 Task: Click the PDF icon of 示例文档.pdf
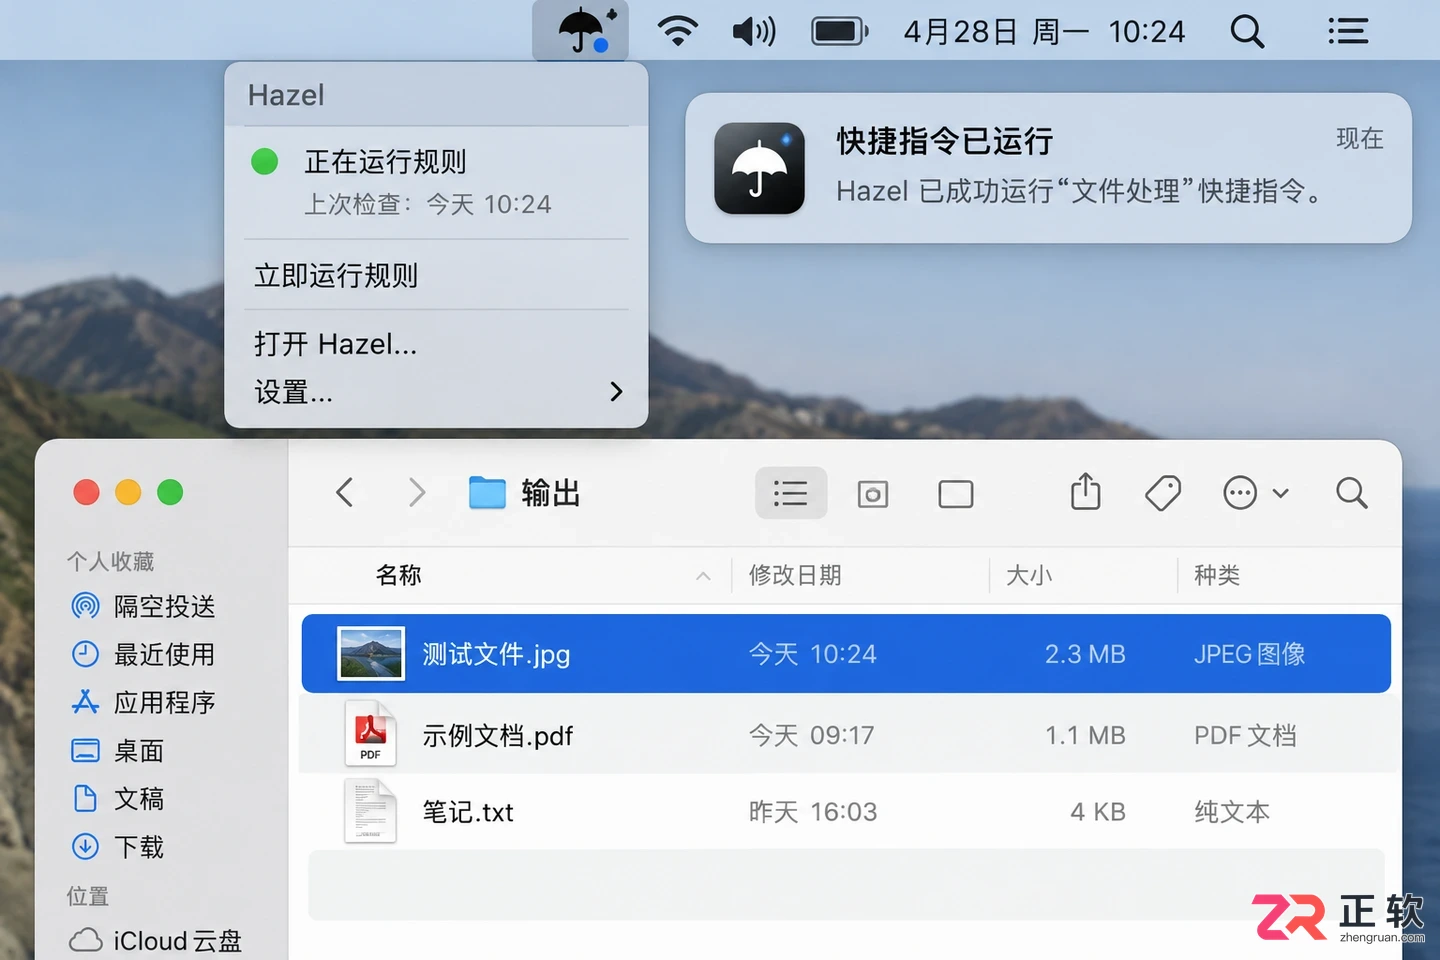click(x=370, y=734)
